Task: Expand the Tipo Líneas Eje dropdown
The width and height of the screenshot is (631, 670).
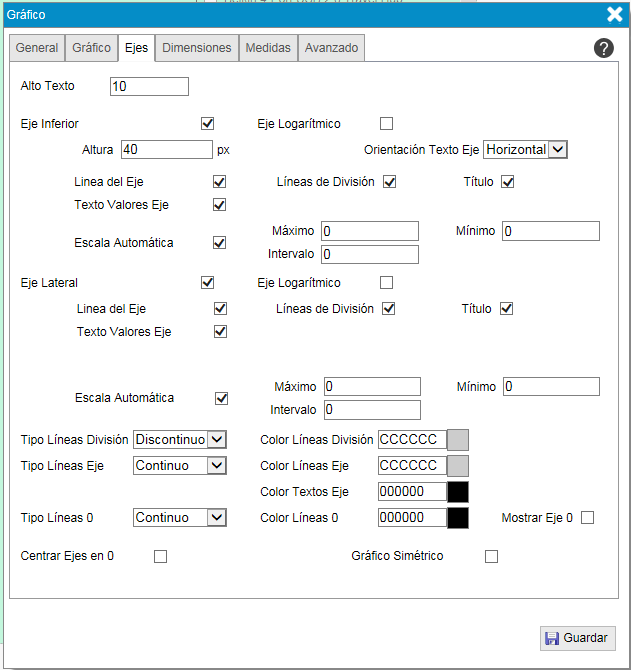Action: pos(180,465)
